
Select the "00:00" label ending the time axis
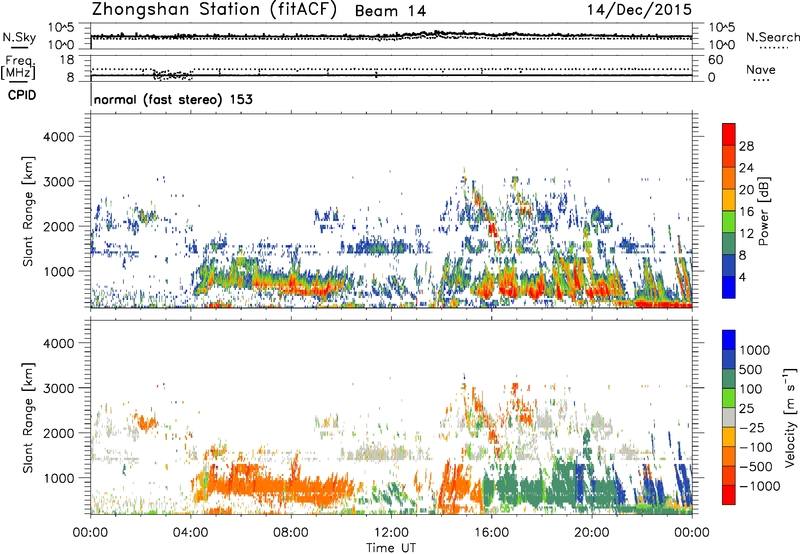point(692,533)
